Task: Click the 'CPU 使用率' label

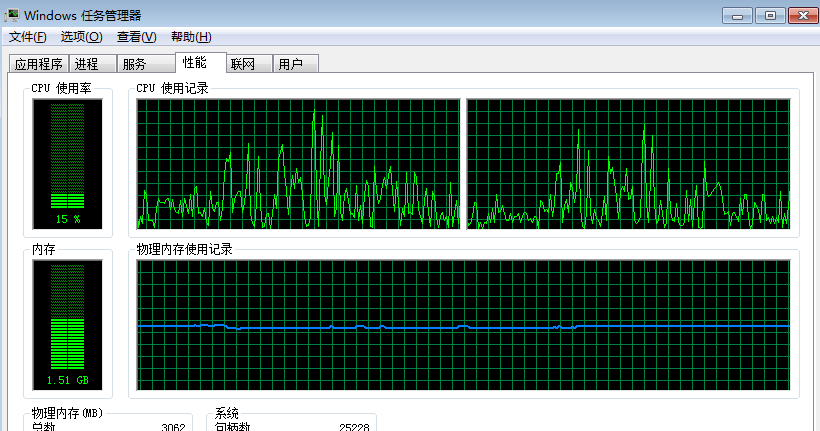Action: coord(61,88)
